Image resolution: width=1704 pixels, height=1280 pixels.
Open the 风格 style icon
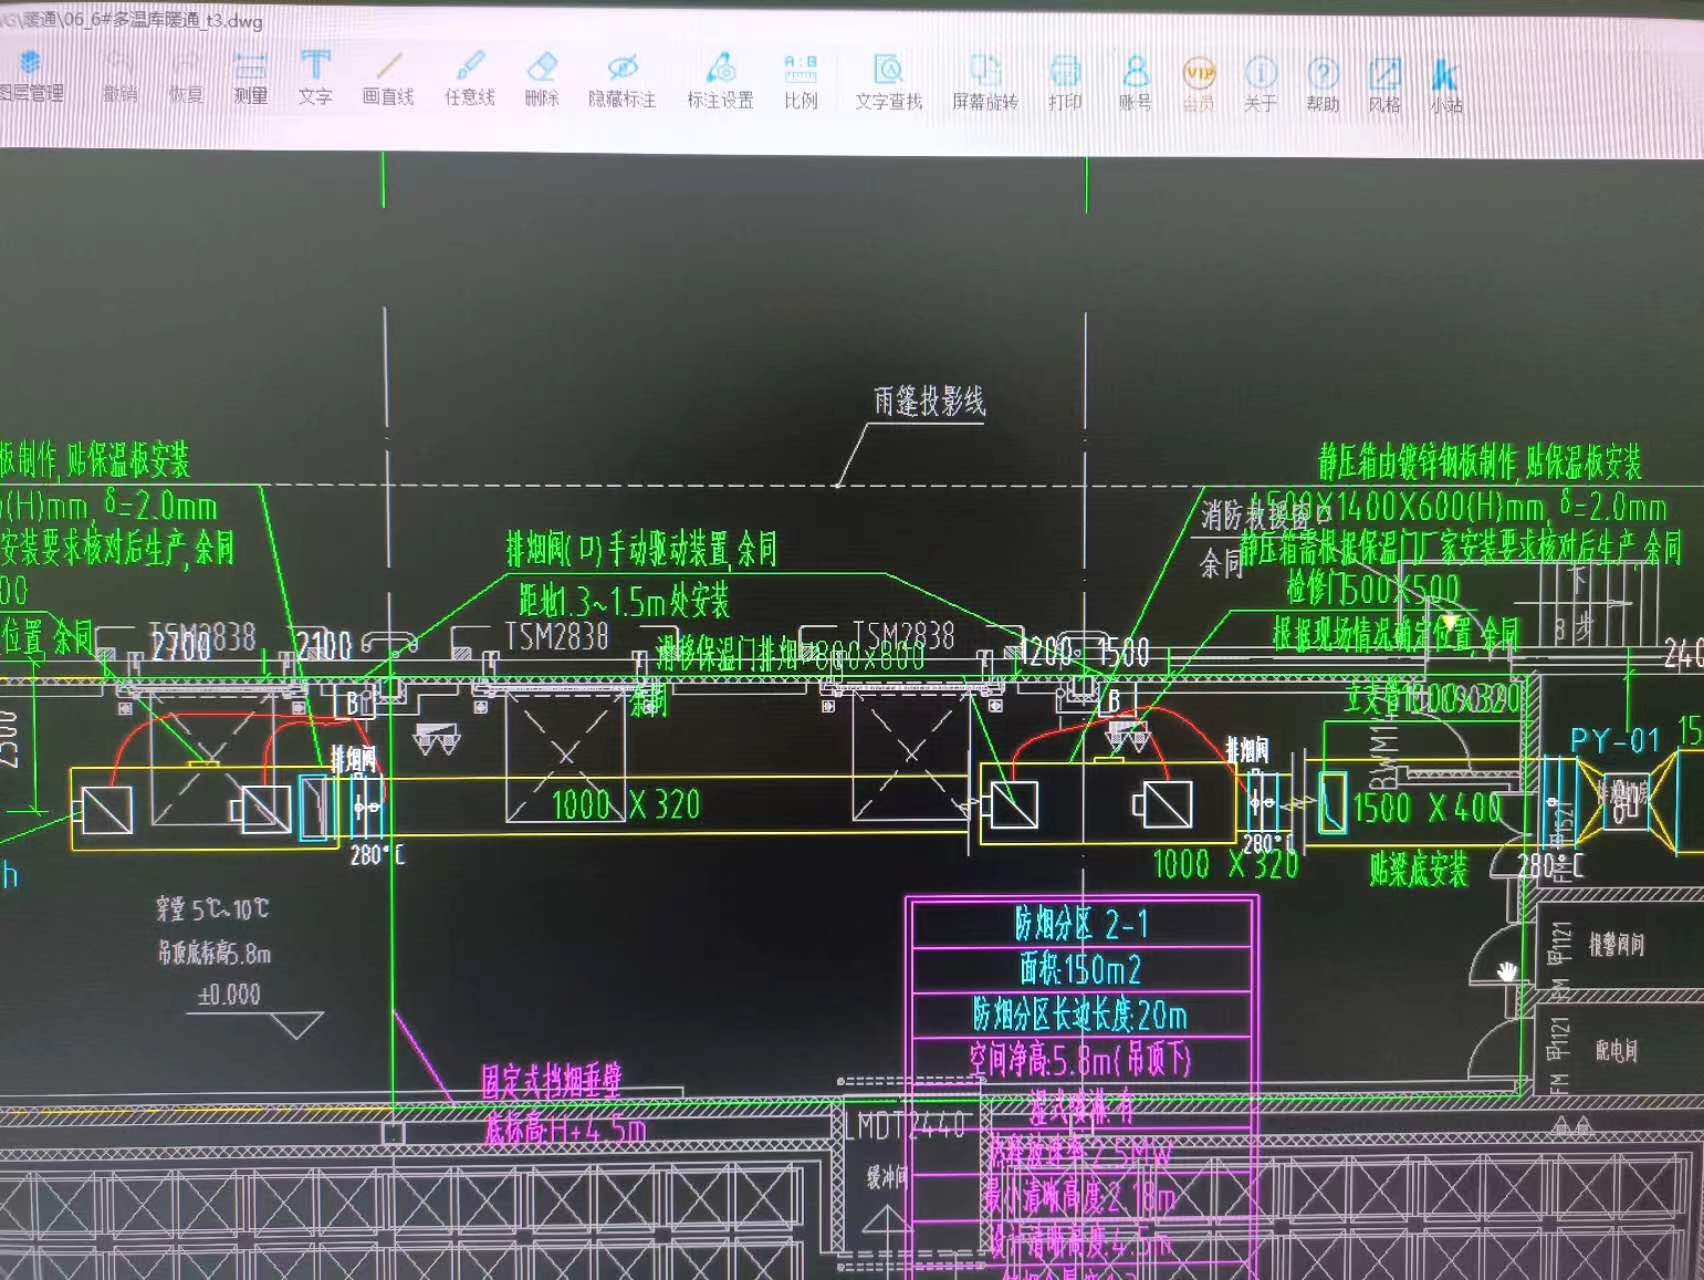click(x=1384, y=87)
